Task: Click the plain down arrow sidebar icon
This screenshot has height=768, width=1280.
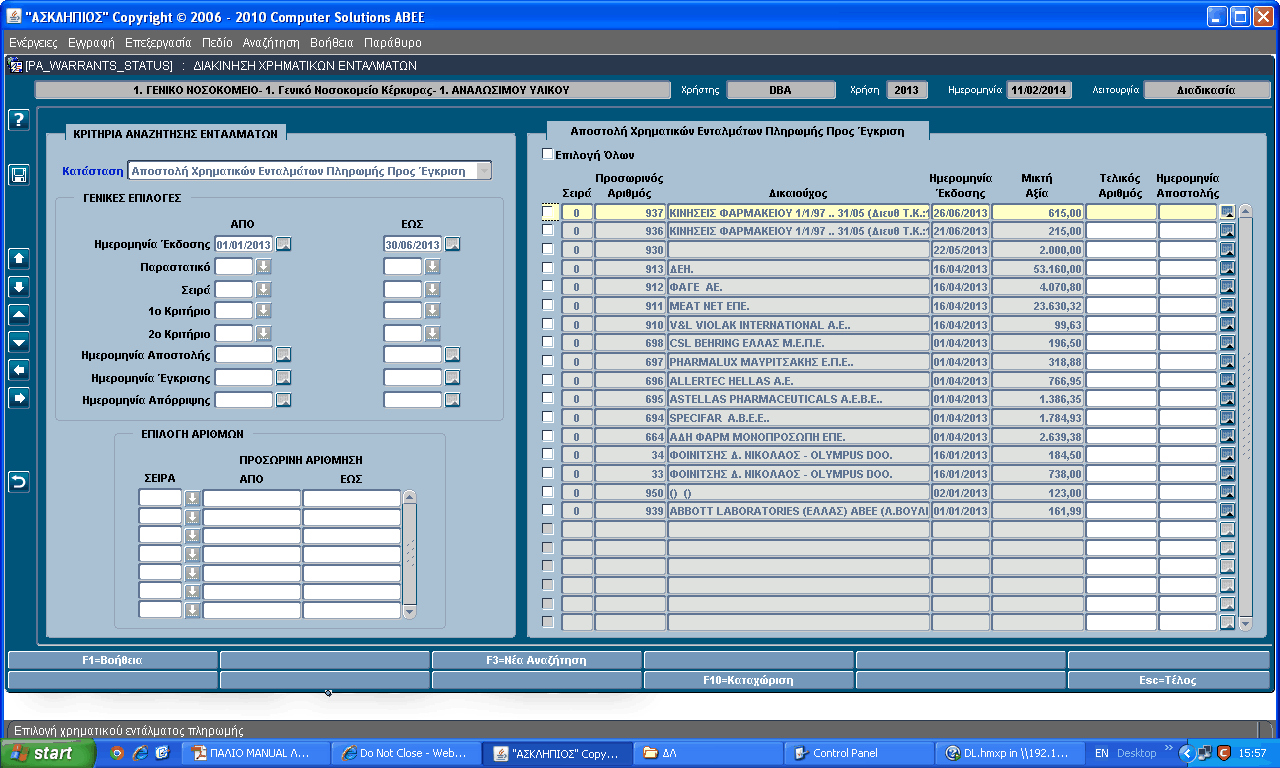Action: click(x=19, y=343)
